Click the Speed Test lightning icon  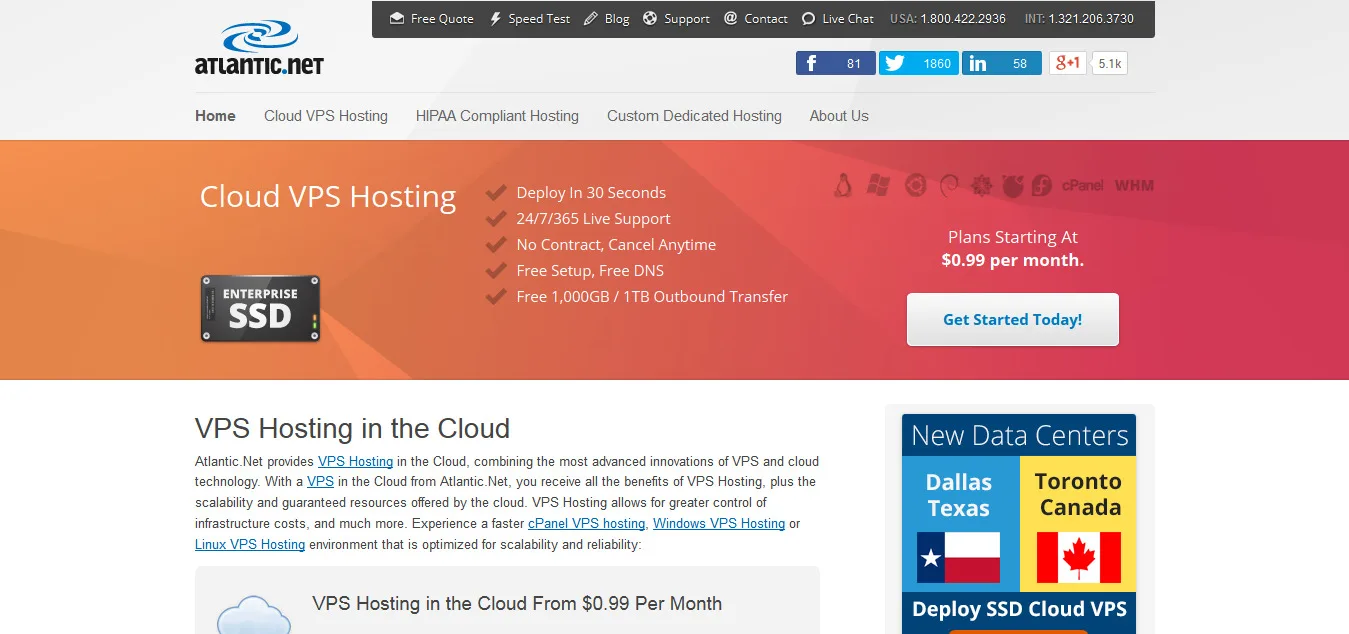pyautogui.click(x=495, y=19)
